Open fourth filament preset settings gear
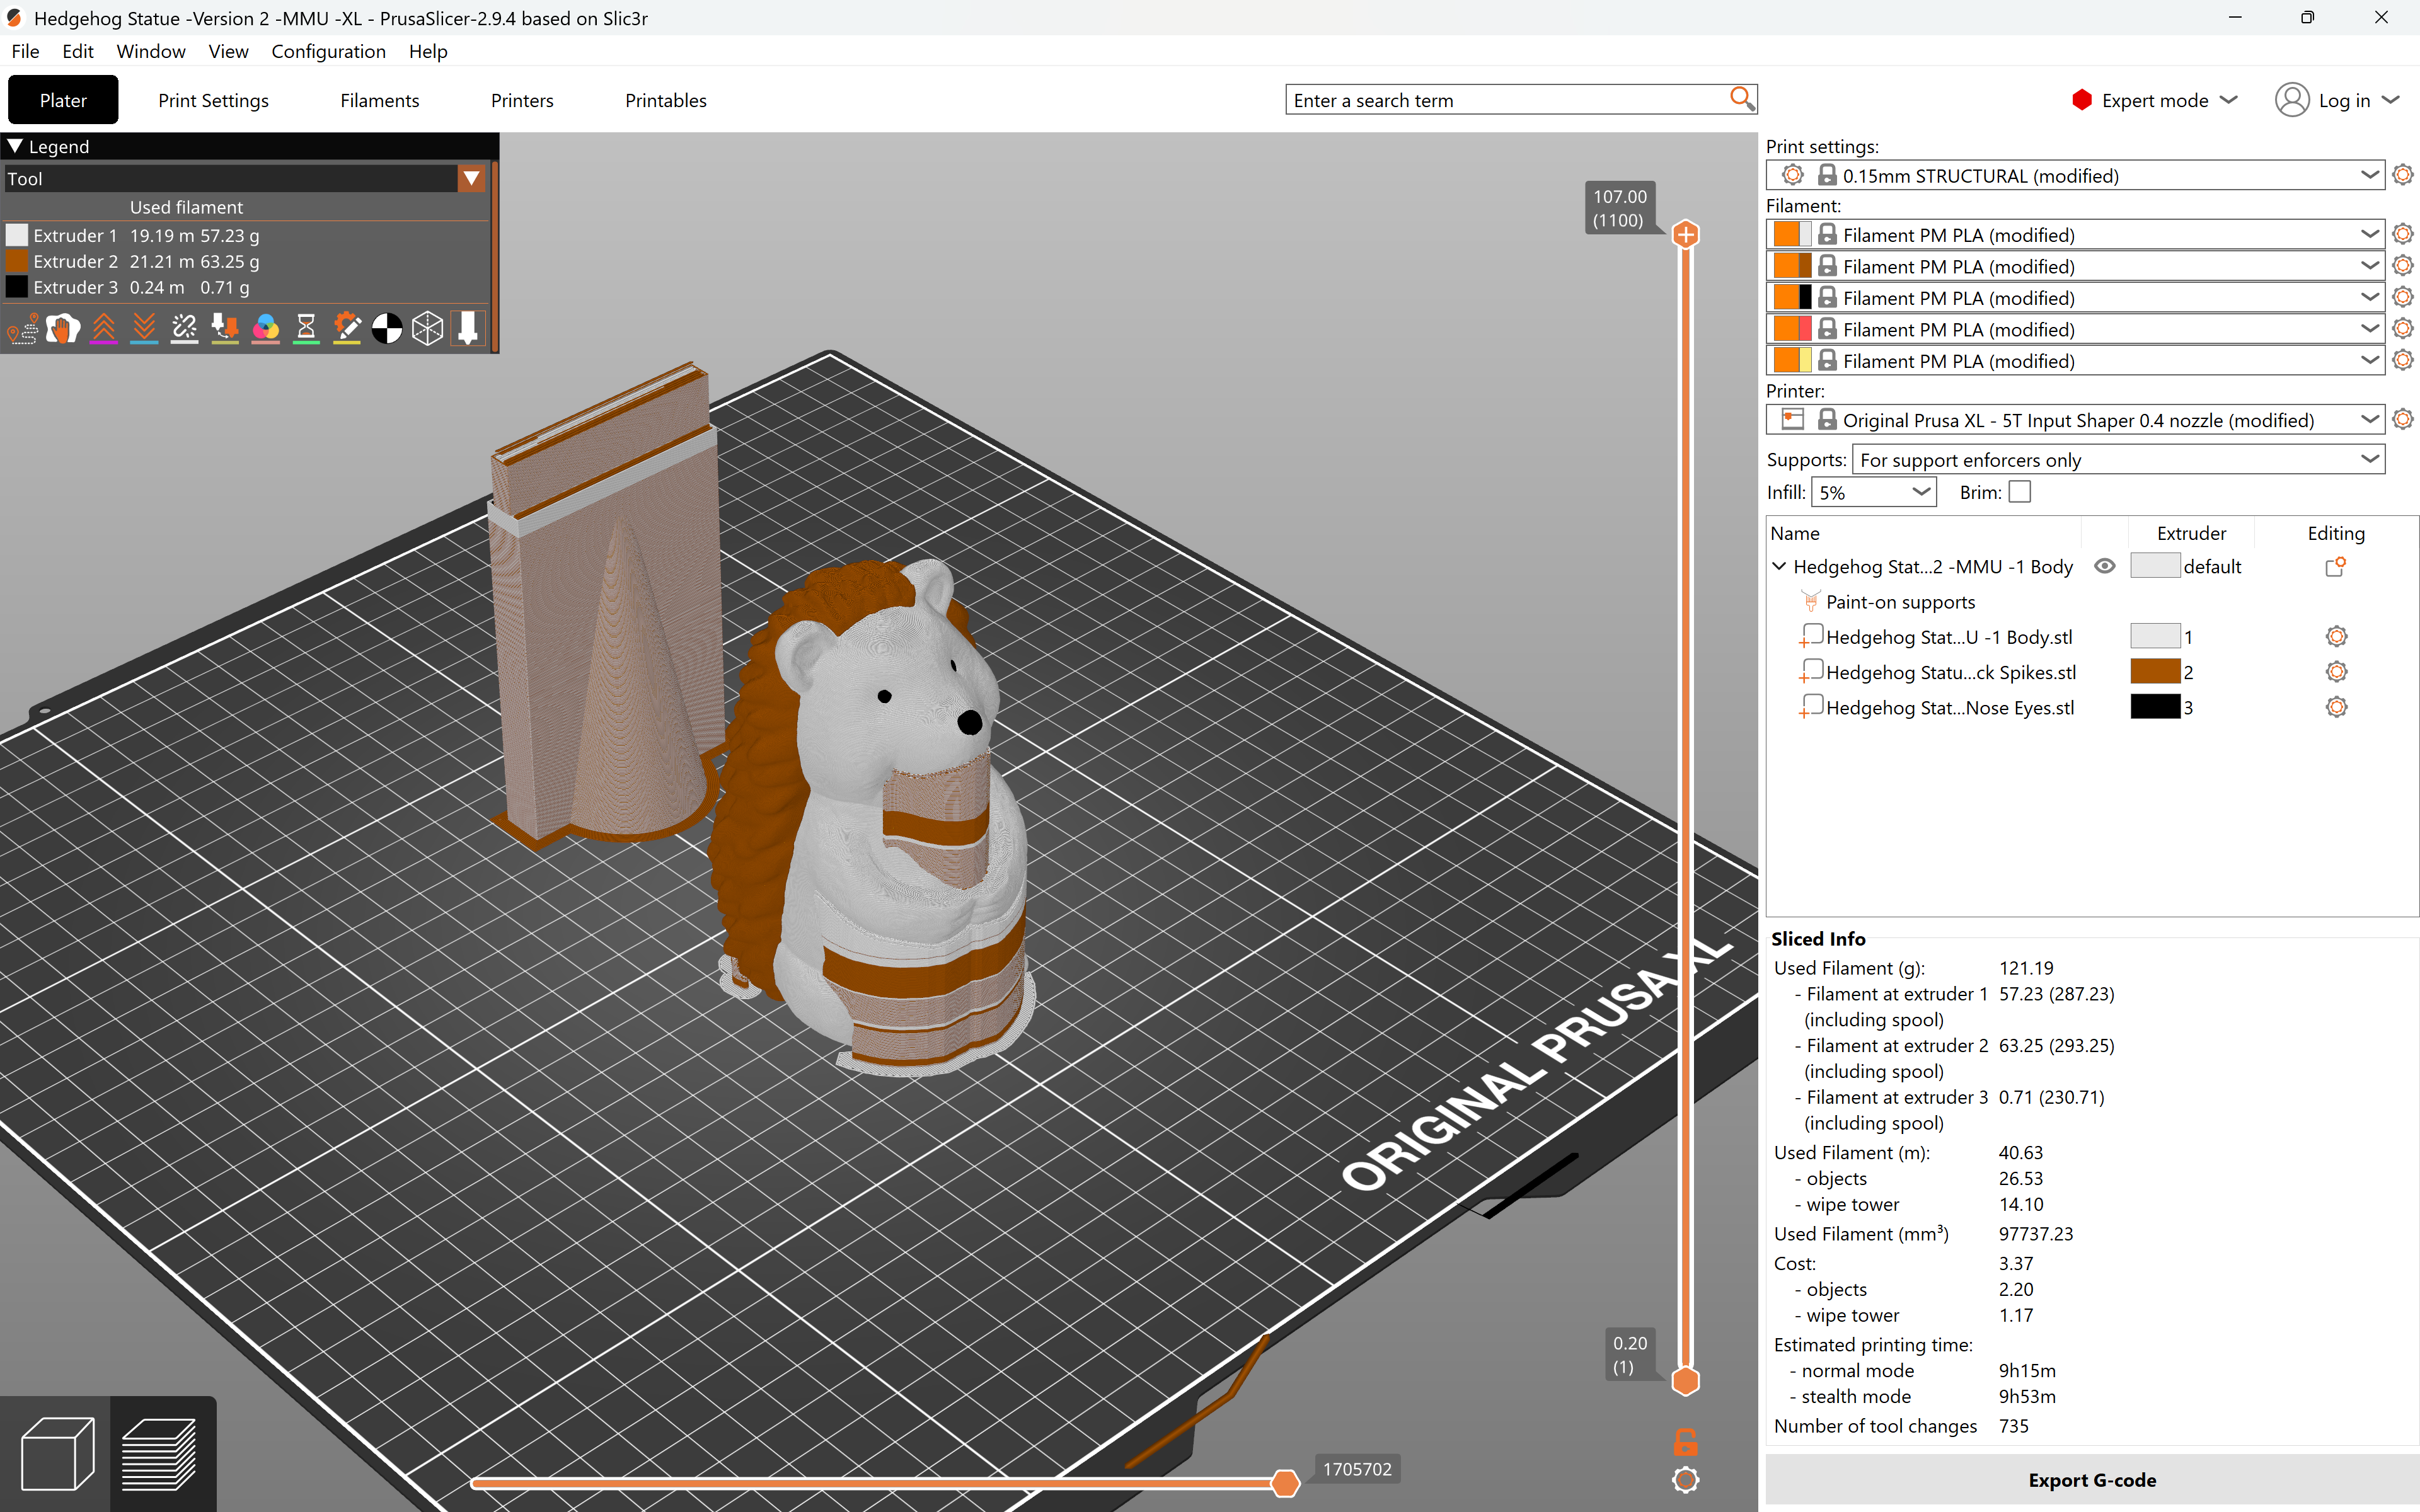Image resolution: width=2420 pixels, height=1512 pixels. click(x=2402, y=329)
